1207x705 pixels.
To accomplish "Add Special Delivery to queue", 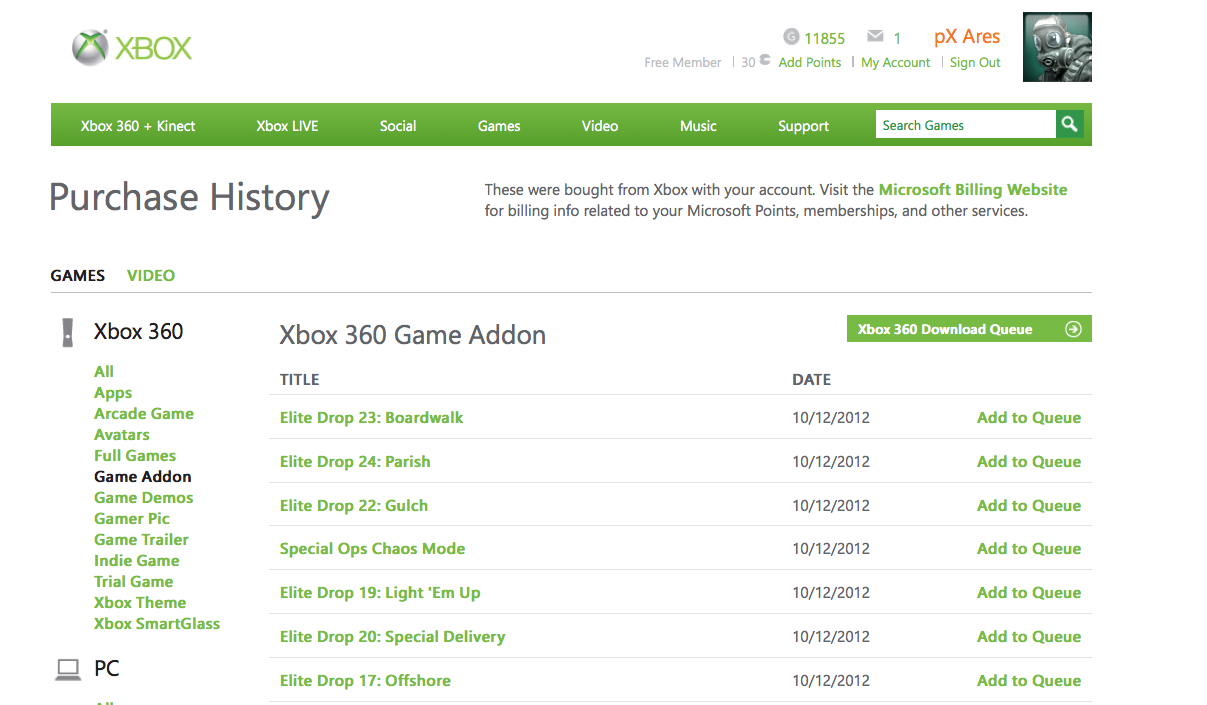I will click(x=1029, y=636).
